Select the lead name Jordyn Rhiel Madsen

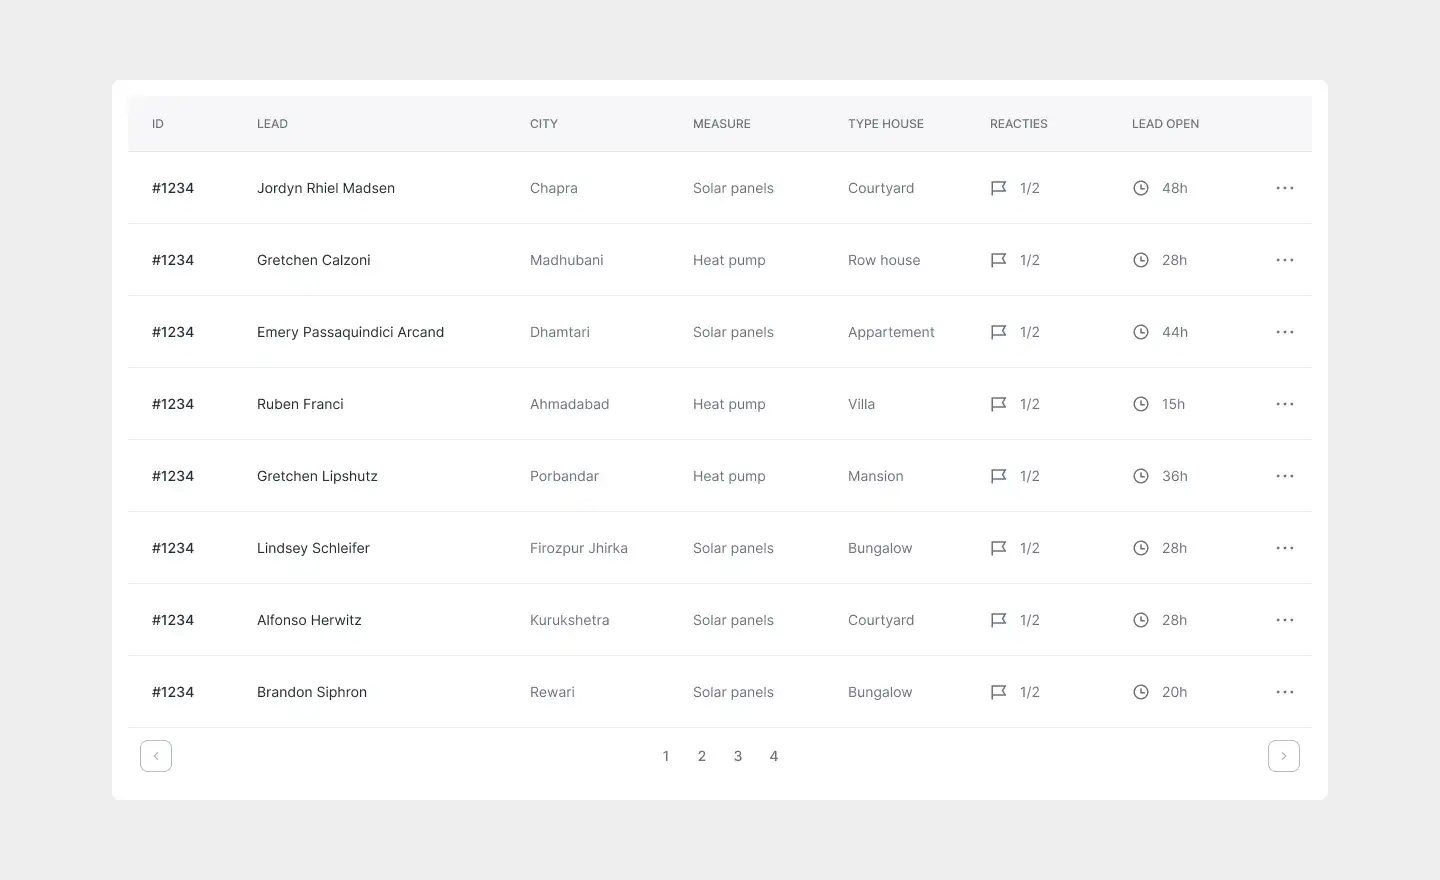point(326,188)
